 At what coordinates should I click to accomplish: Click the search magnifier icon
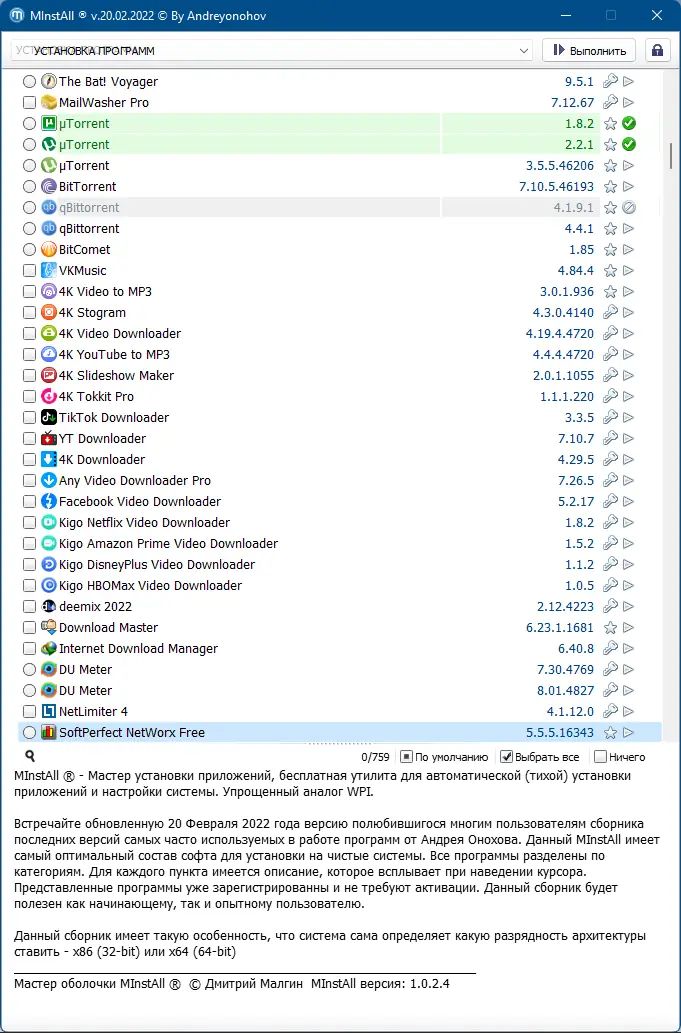tap(30, 756)
